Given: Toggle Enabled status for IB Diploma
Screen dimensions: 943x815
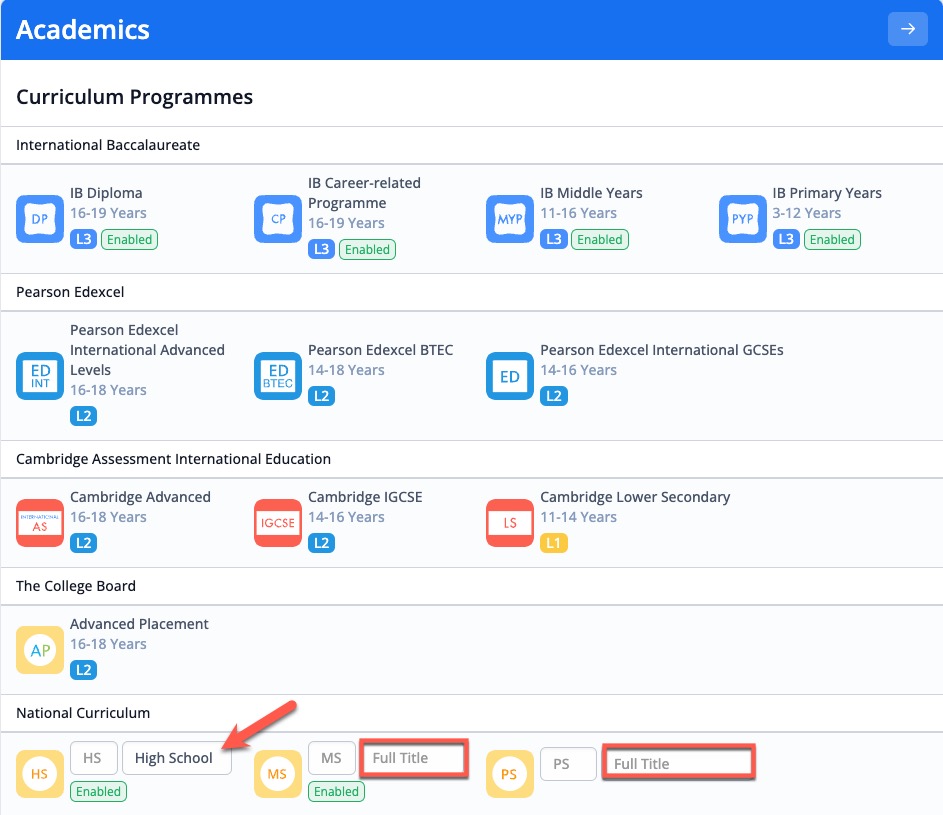Looking at the screenshot, I should 129,239.
